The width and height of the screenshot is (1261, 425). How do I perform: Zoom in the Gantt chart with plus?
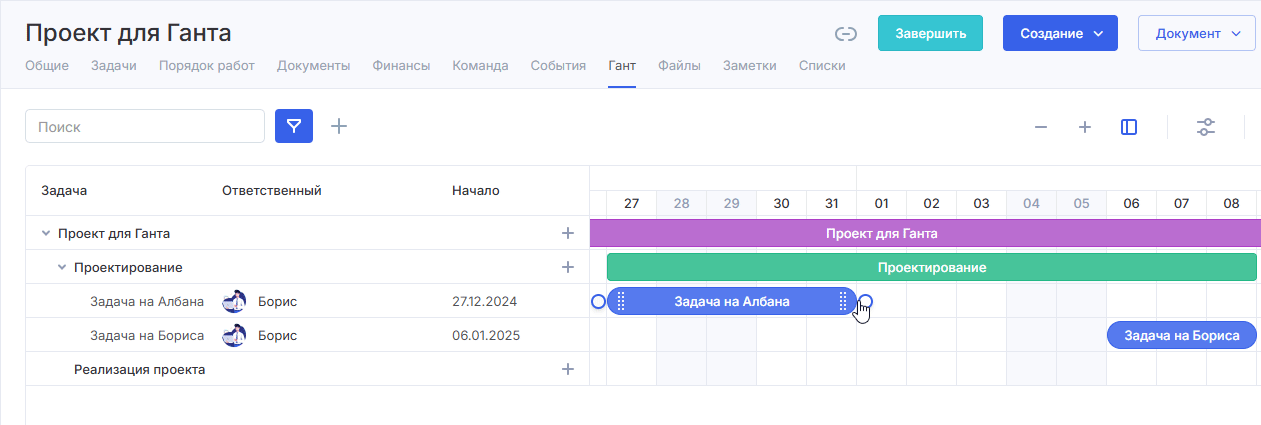click(1085, 127)
